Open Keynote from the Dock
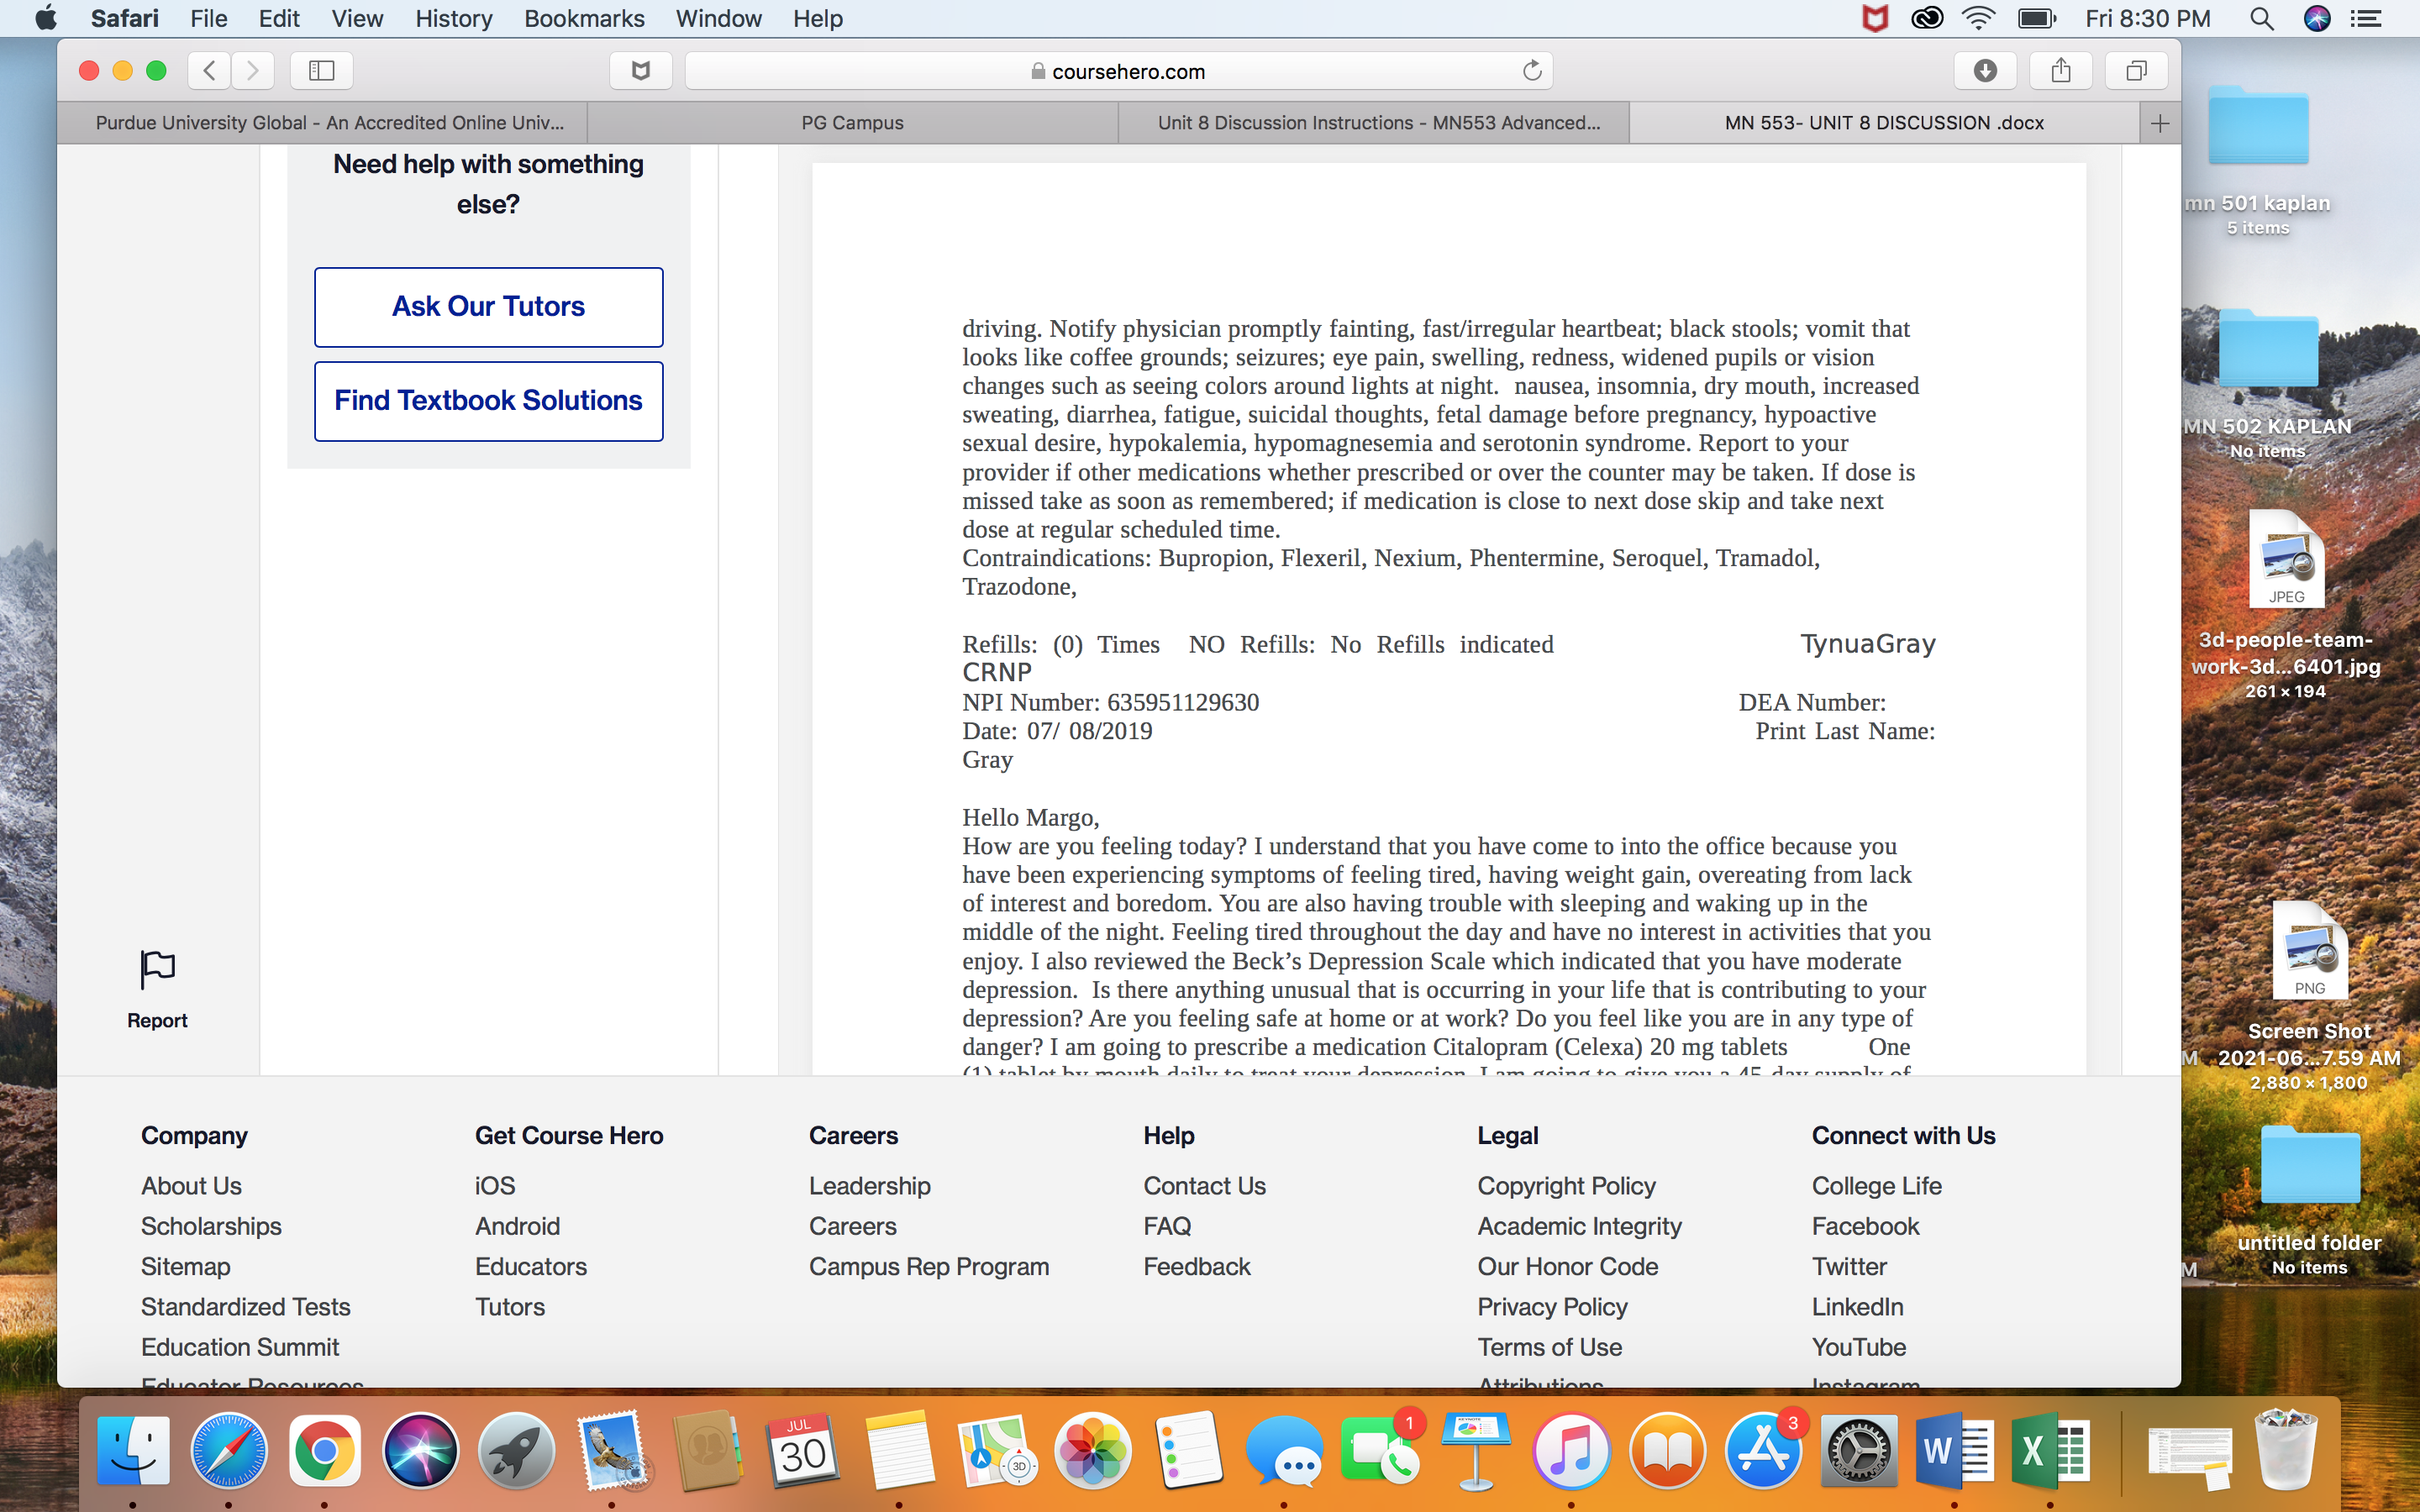2420x1512 pixels. point(1476,1451)
